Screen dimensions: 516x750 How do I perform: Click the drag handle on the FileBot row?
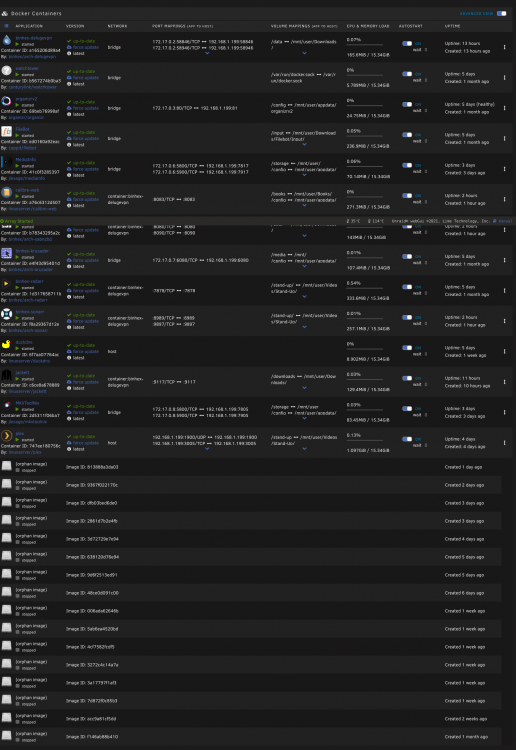pyautogui.click(x=505, y=139)
